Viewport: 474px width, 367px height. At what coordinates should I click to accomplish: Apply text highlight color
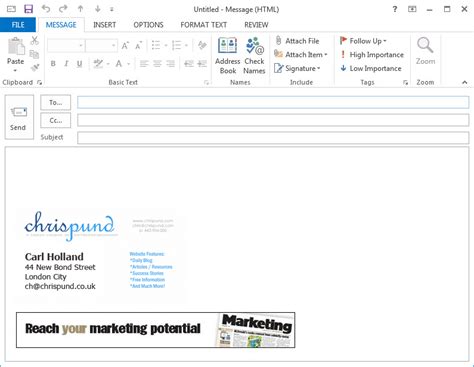(98, 63)
